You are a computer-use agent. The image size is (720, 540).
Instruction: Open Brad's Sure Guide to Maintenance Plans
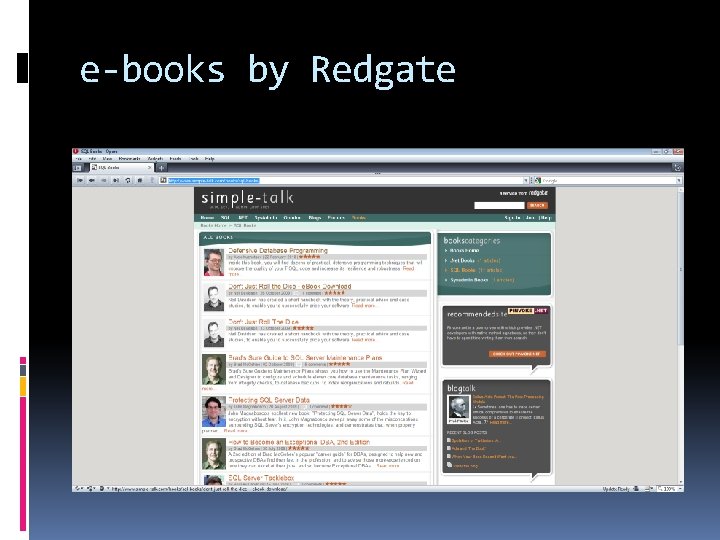305,357
